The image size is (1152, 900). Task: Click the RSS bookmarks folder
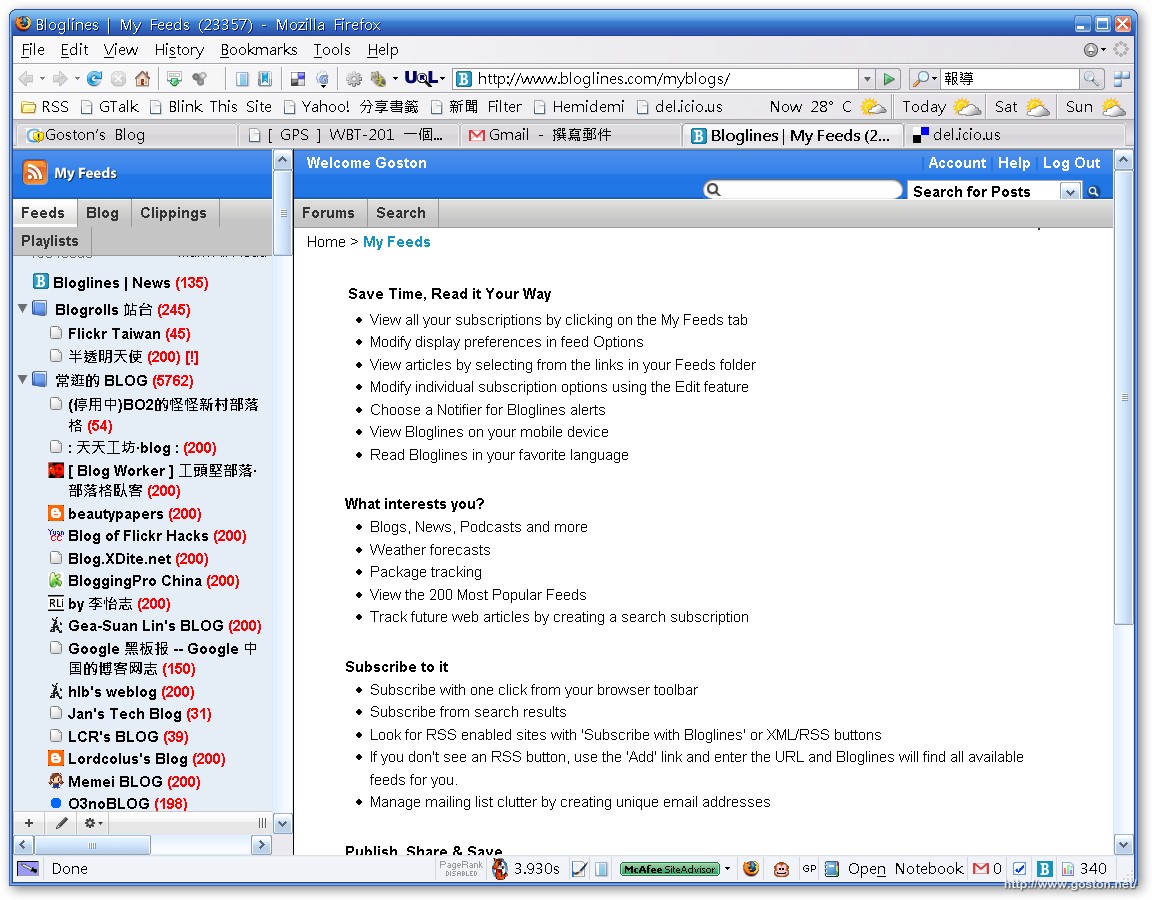coord(45,107)
